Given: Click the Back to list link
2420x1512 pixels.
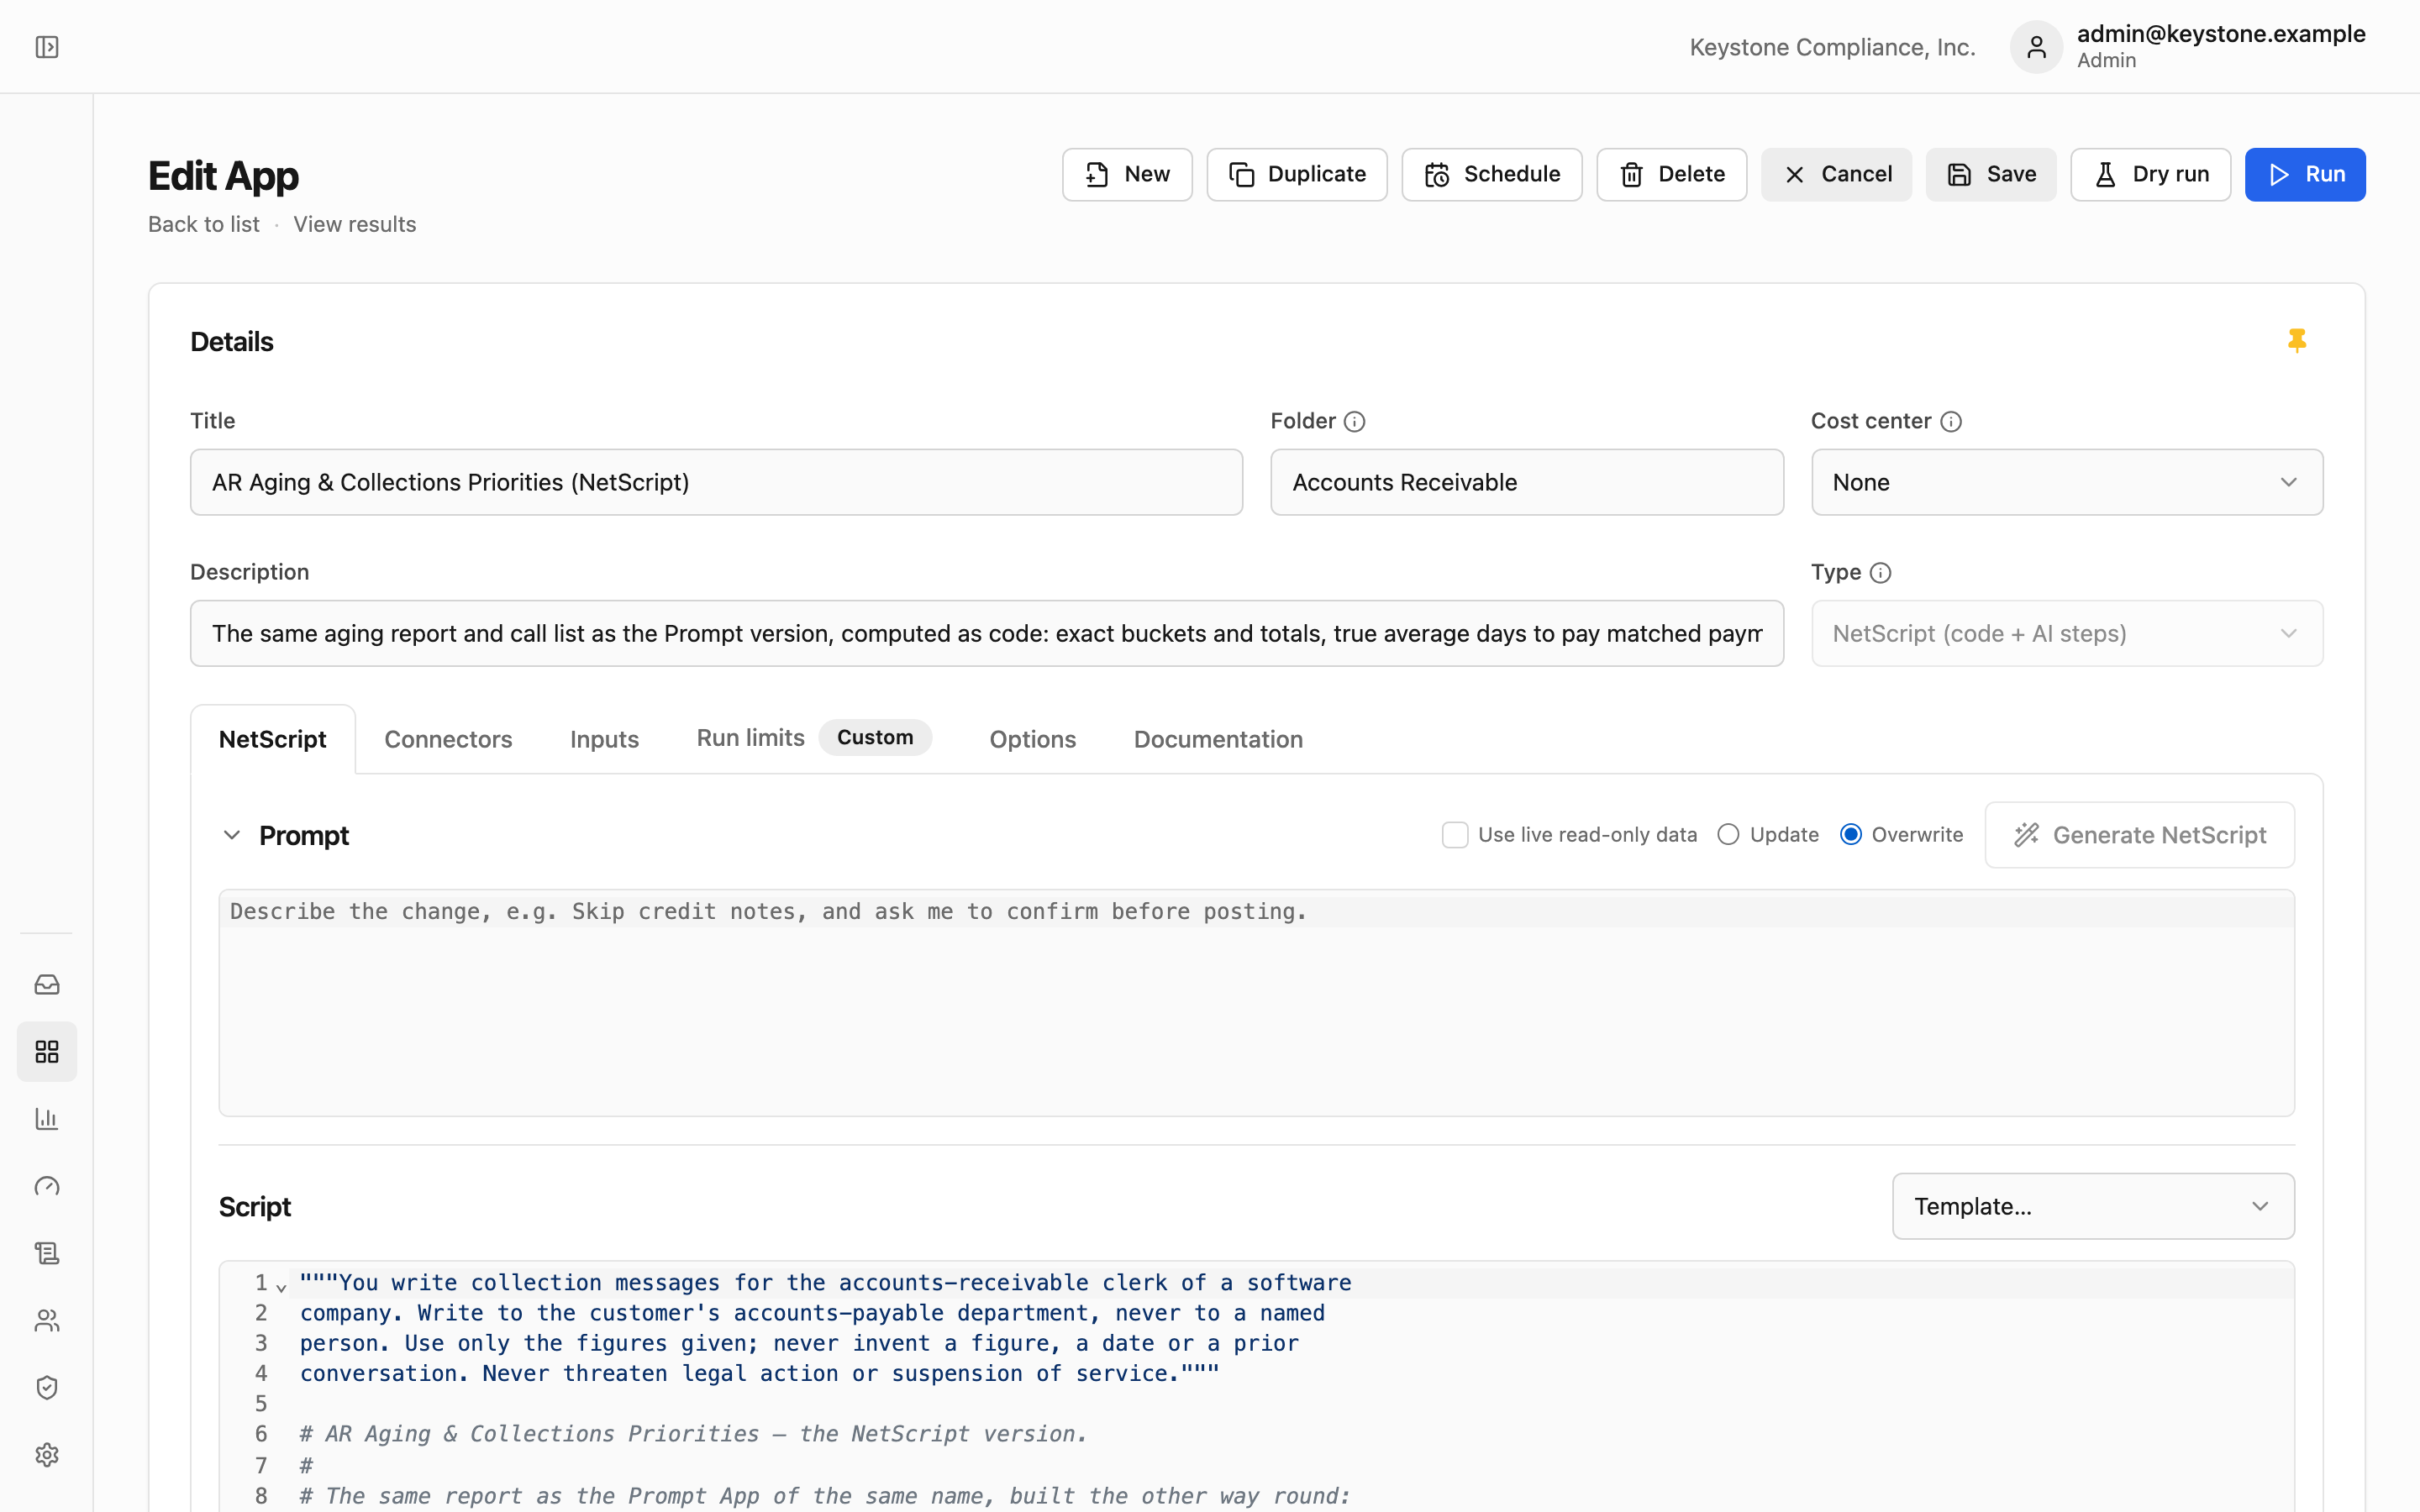Looking at the screenshot, I should point(204,224).
